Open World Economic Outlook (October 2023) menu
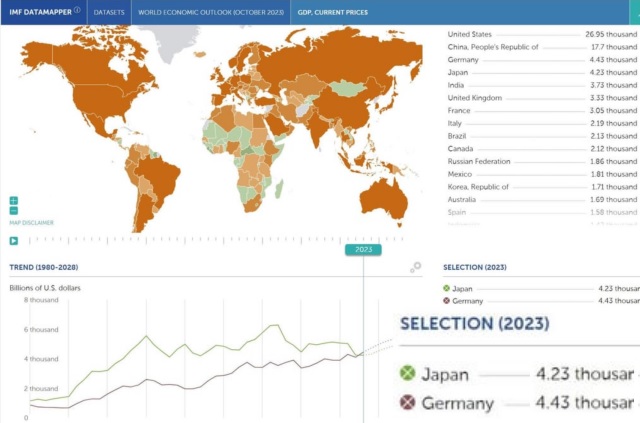The height and width of the screenshot is (423, 640). click(211, 12)
